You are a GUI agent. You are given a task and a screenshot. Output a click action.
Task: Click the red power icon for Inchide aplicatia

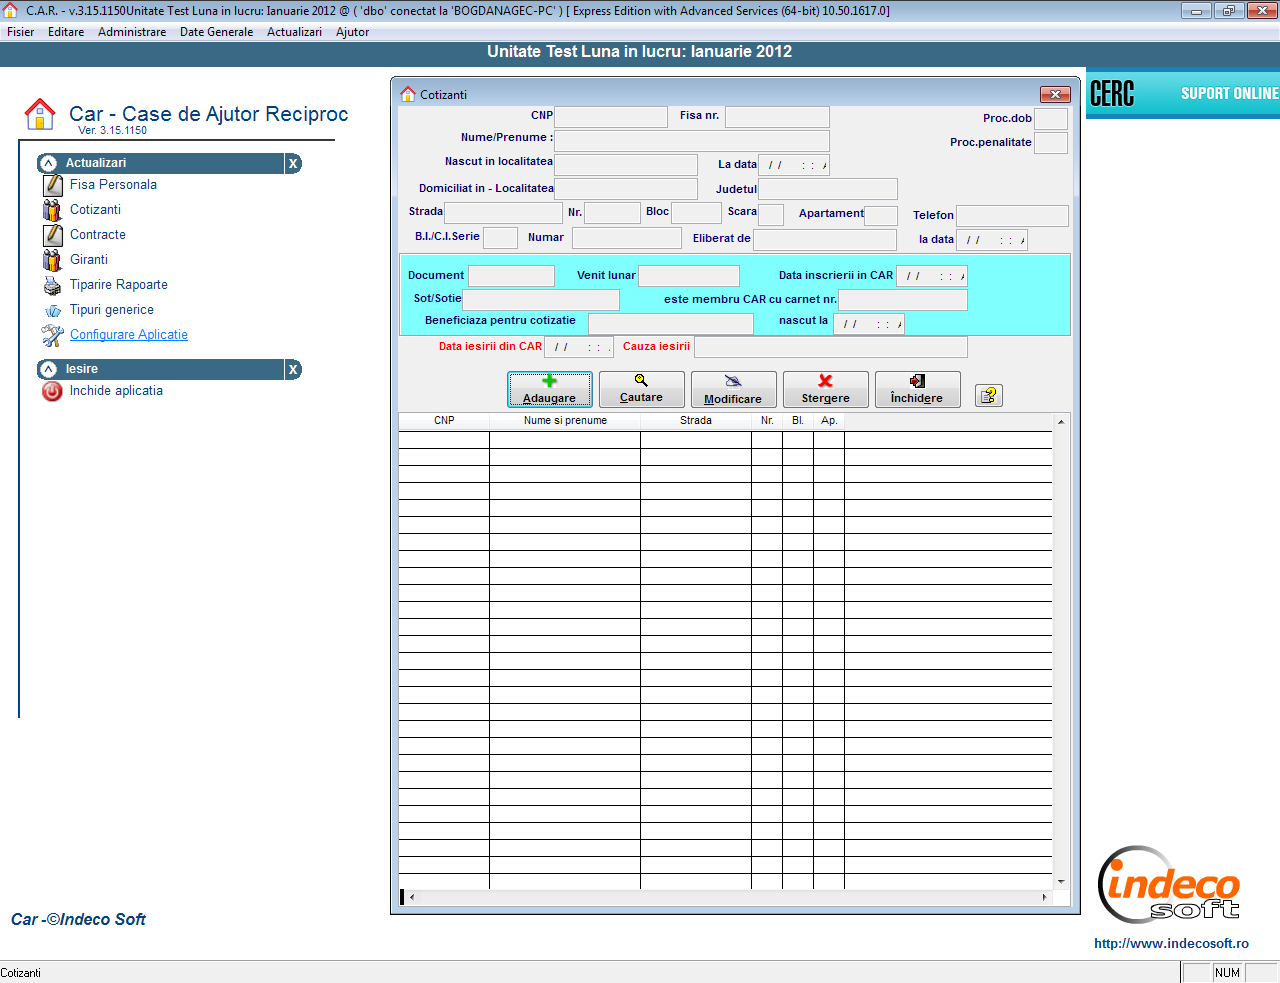[52, 392]
